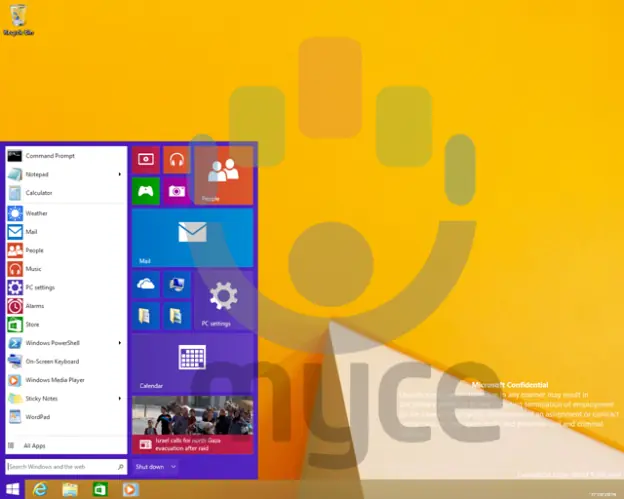This screenshot has width=624, height=499.
Task: Open PC settings in the left list
Action: (66, 287)
